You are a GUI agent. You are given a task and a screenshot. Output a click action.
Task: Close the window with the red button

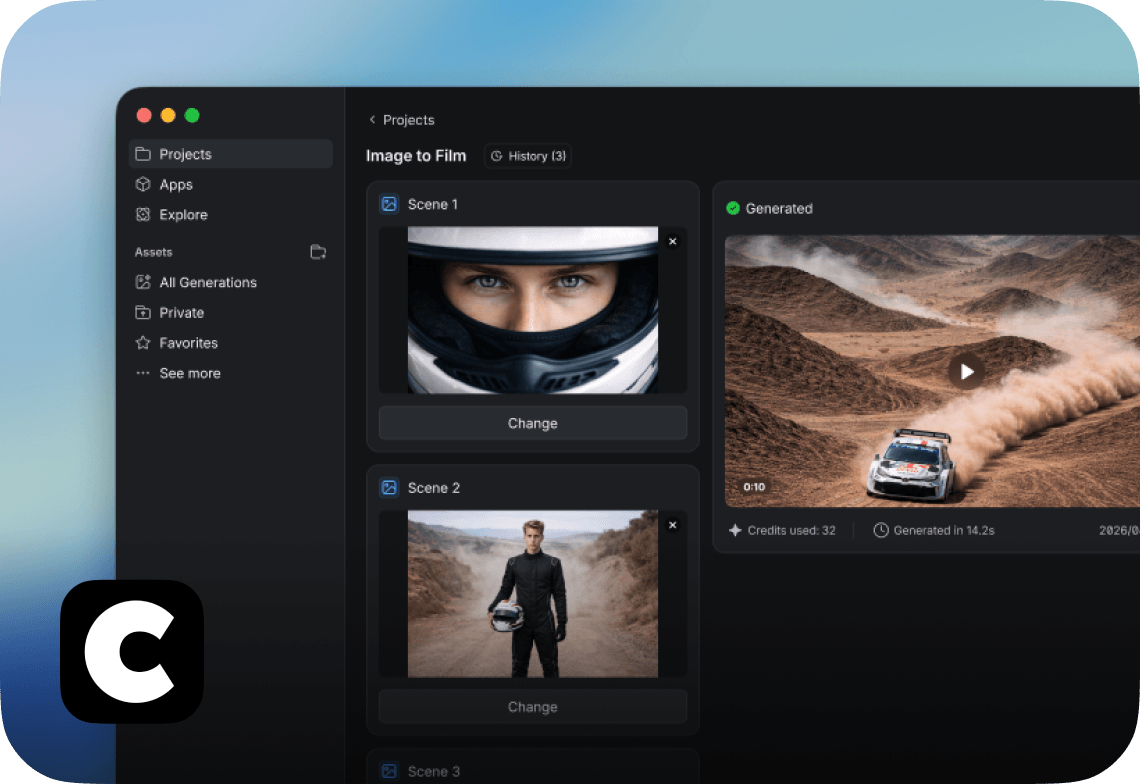click(x=144, y=115)
